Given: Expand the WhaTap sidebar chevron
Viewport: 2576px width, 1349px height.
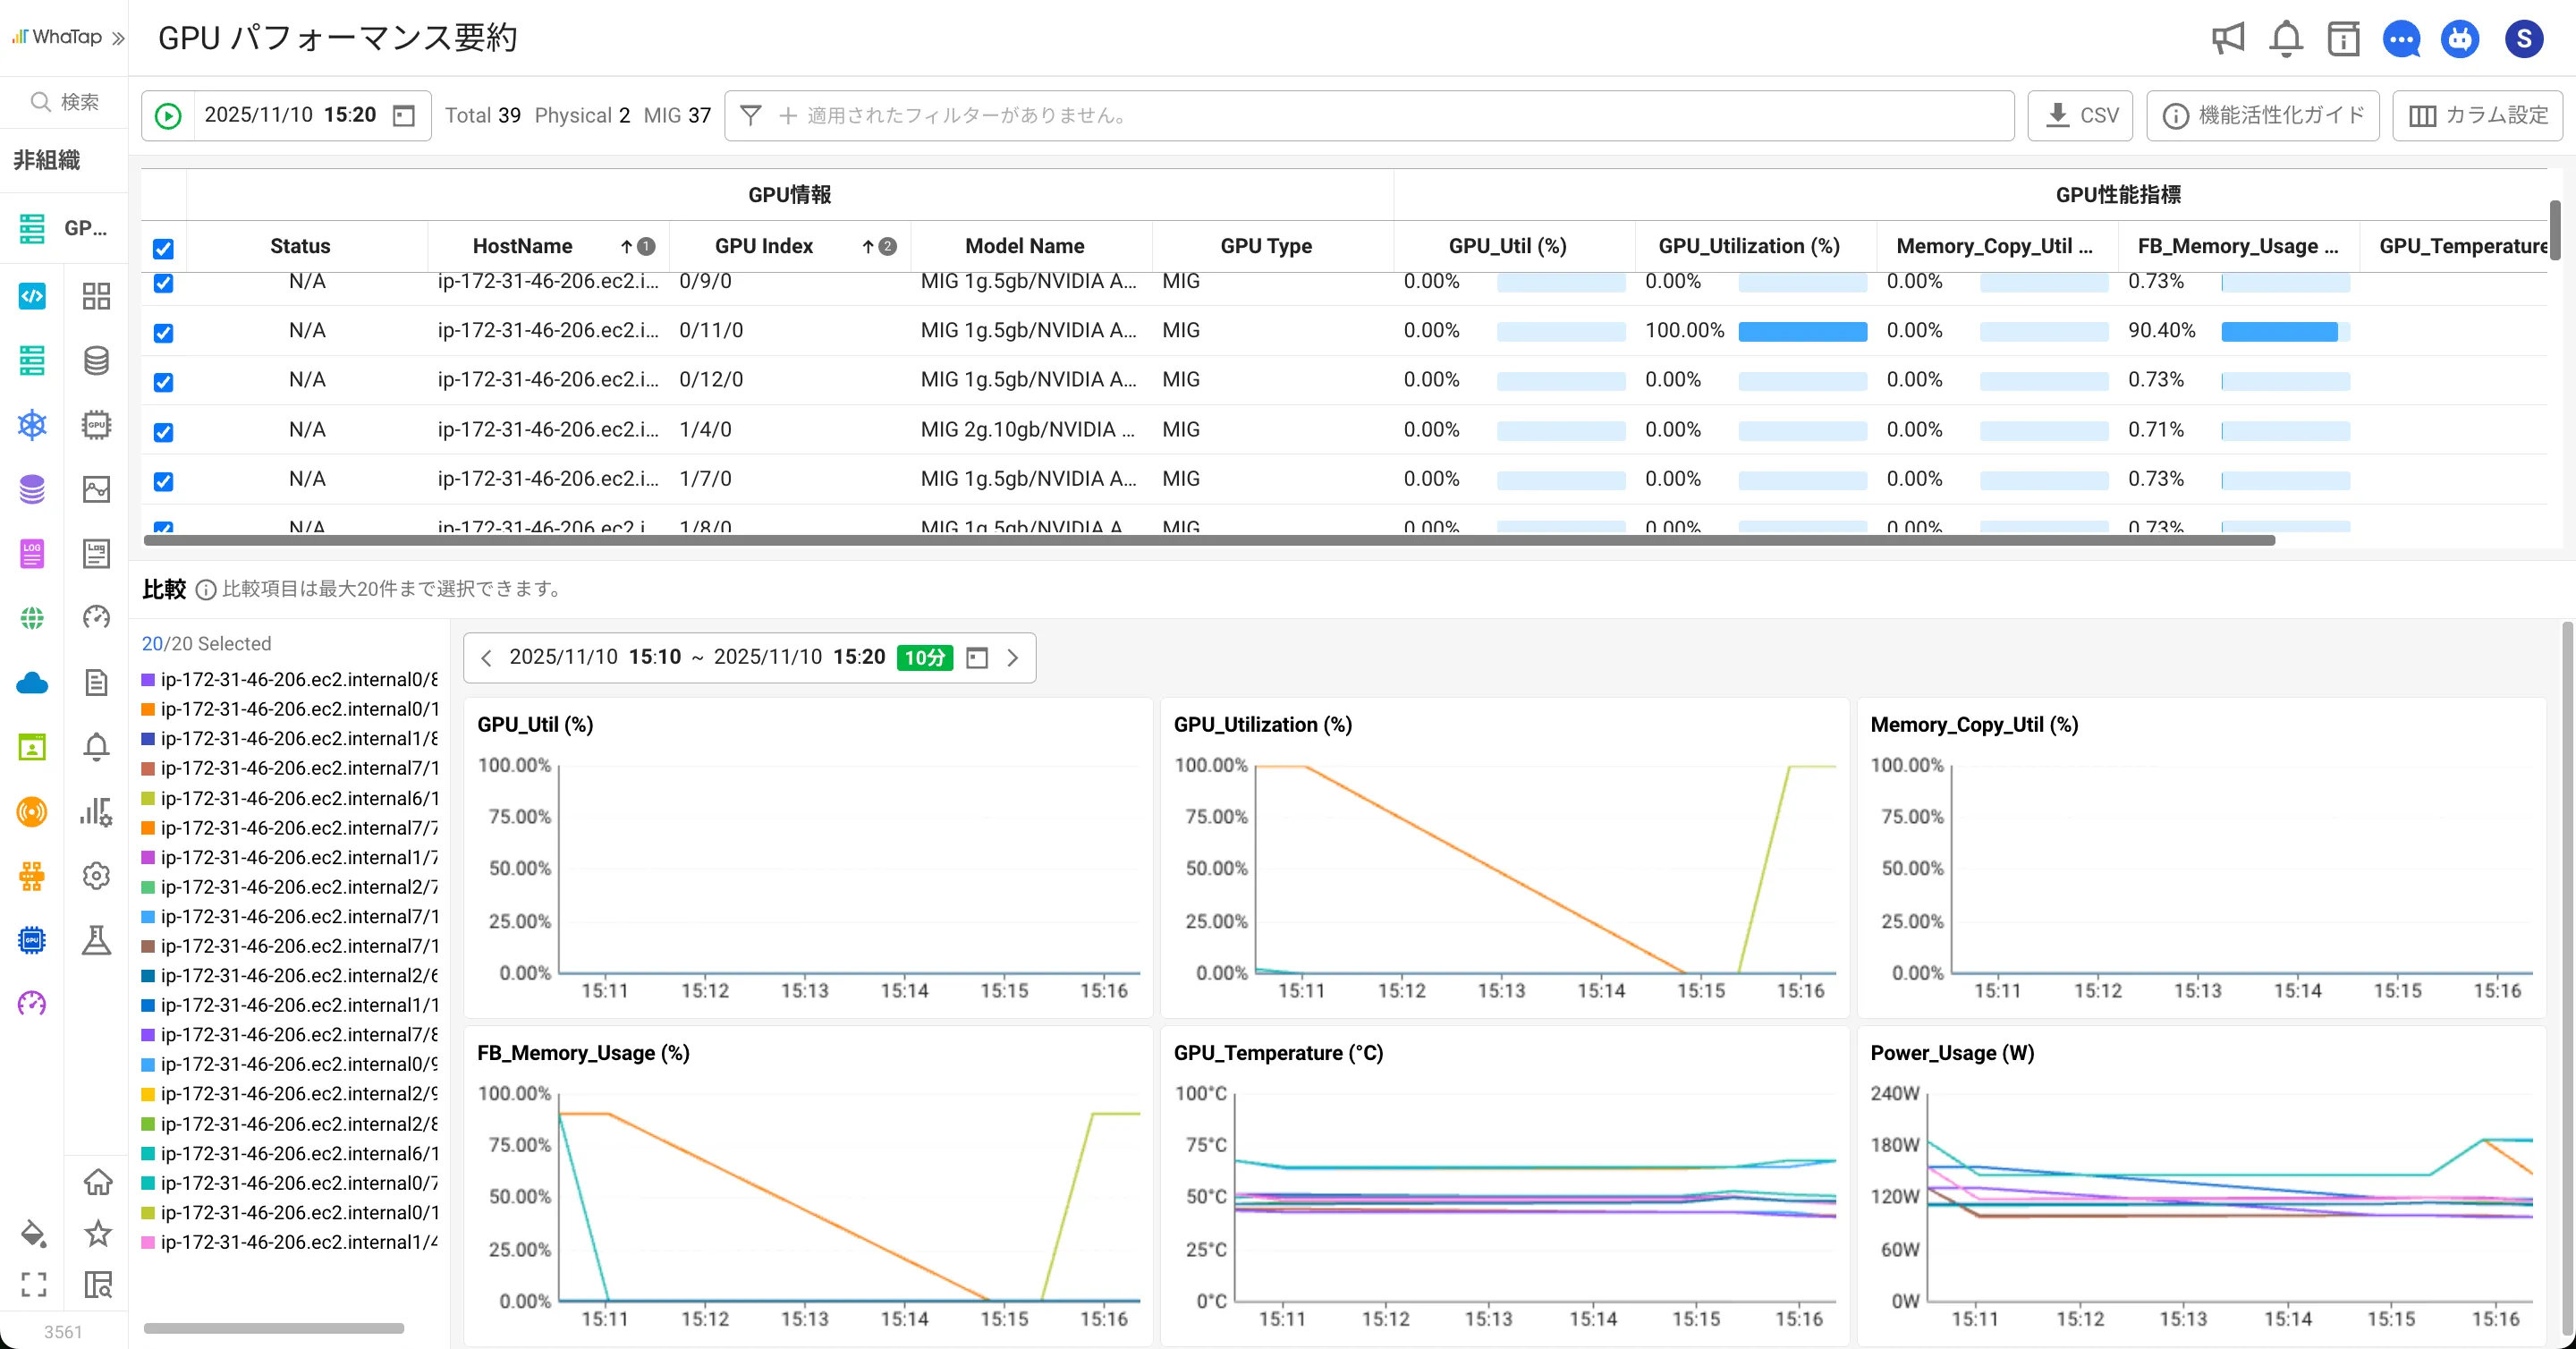Looking at the screenshot, I should pos(118,38).
